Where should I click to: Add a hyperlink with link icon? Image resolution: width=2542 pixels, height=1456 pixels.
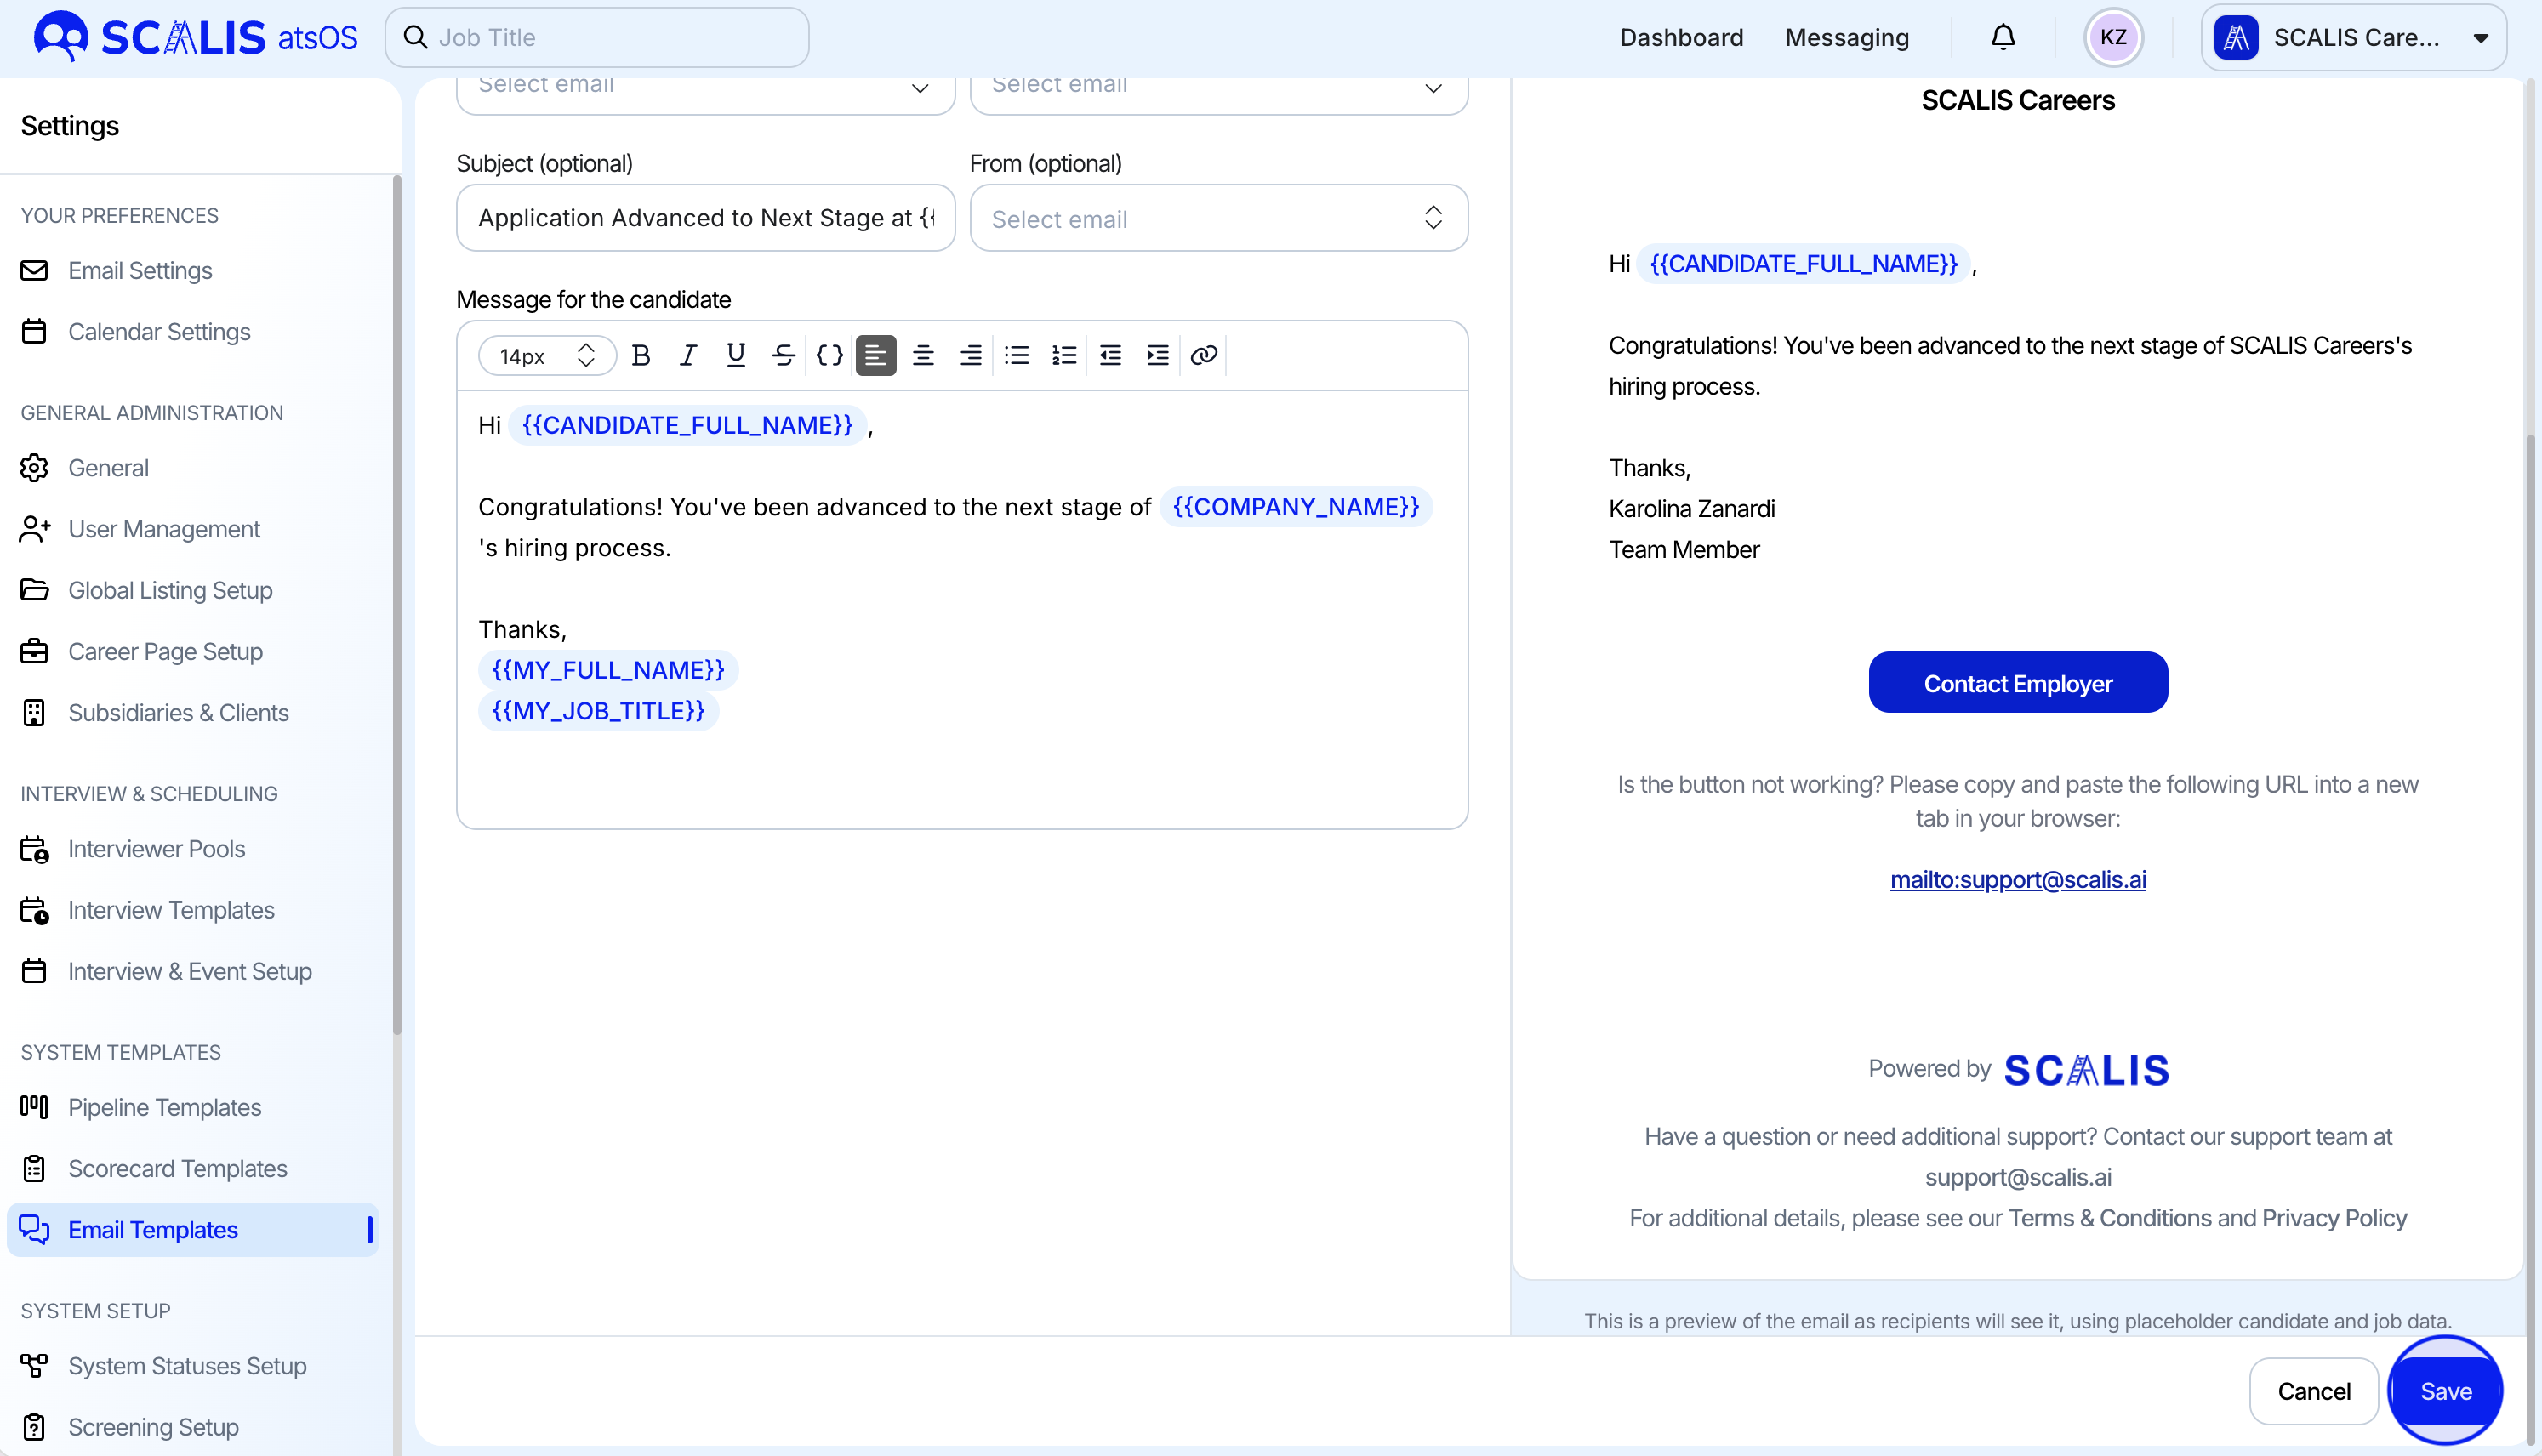tap(1204, 355)
